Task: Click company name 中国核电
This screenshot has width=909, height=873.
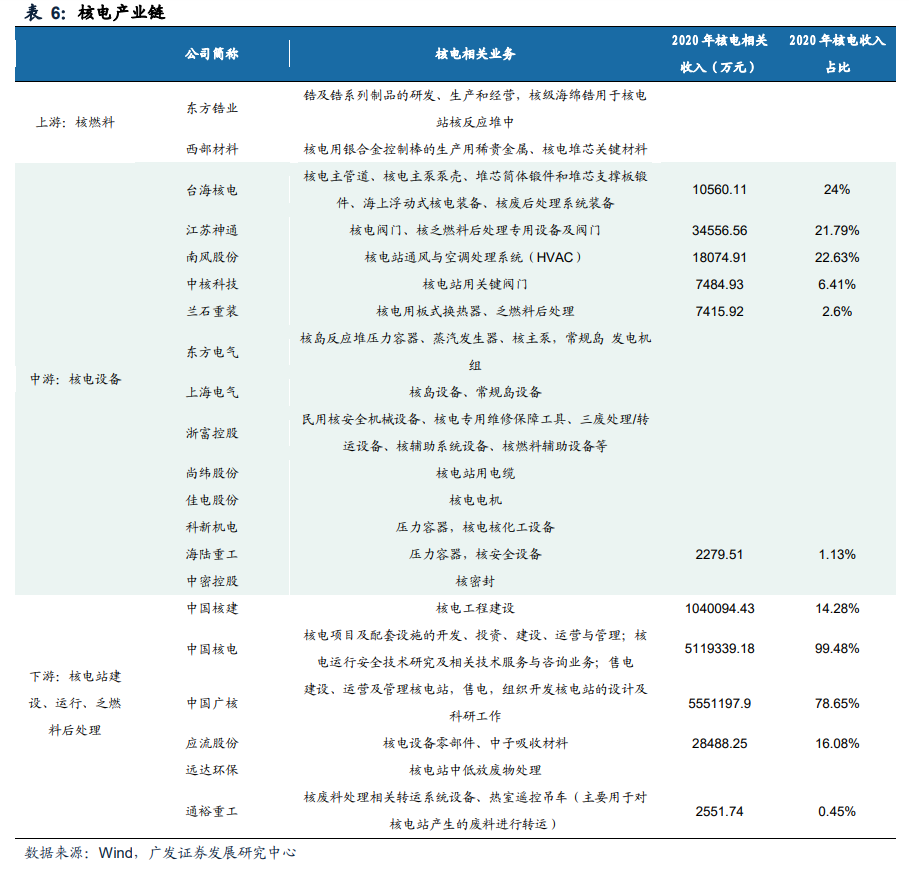Action: coord(212,649)
